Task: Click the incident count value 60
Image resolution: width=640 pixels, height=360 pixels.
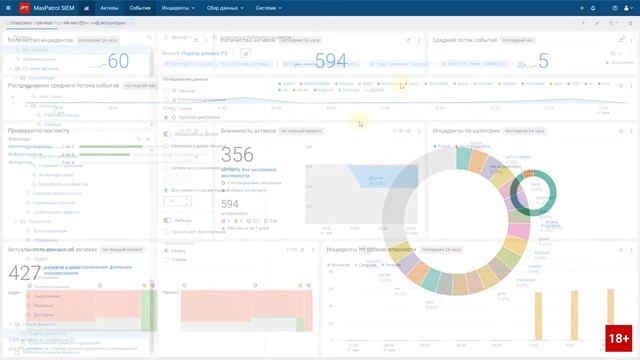Action: pos(118,61)
